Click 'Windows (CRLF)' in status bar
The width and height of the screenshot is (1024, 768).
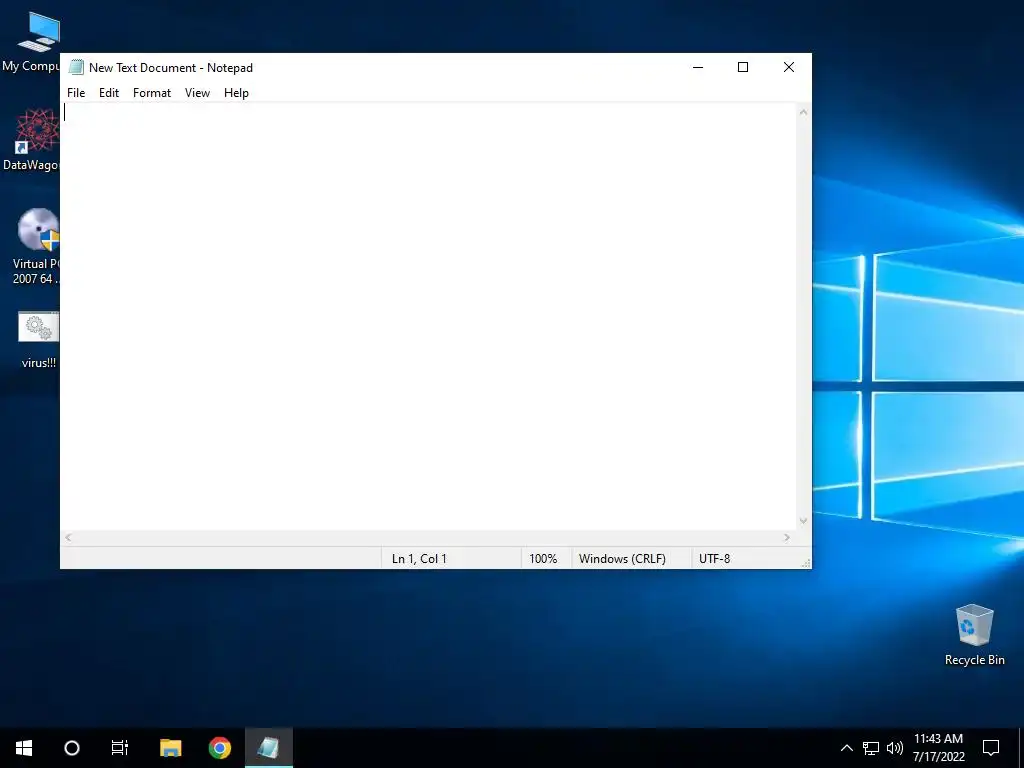pos(622,558)
